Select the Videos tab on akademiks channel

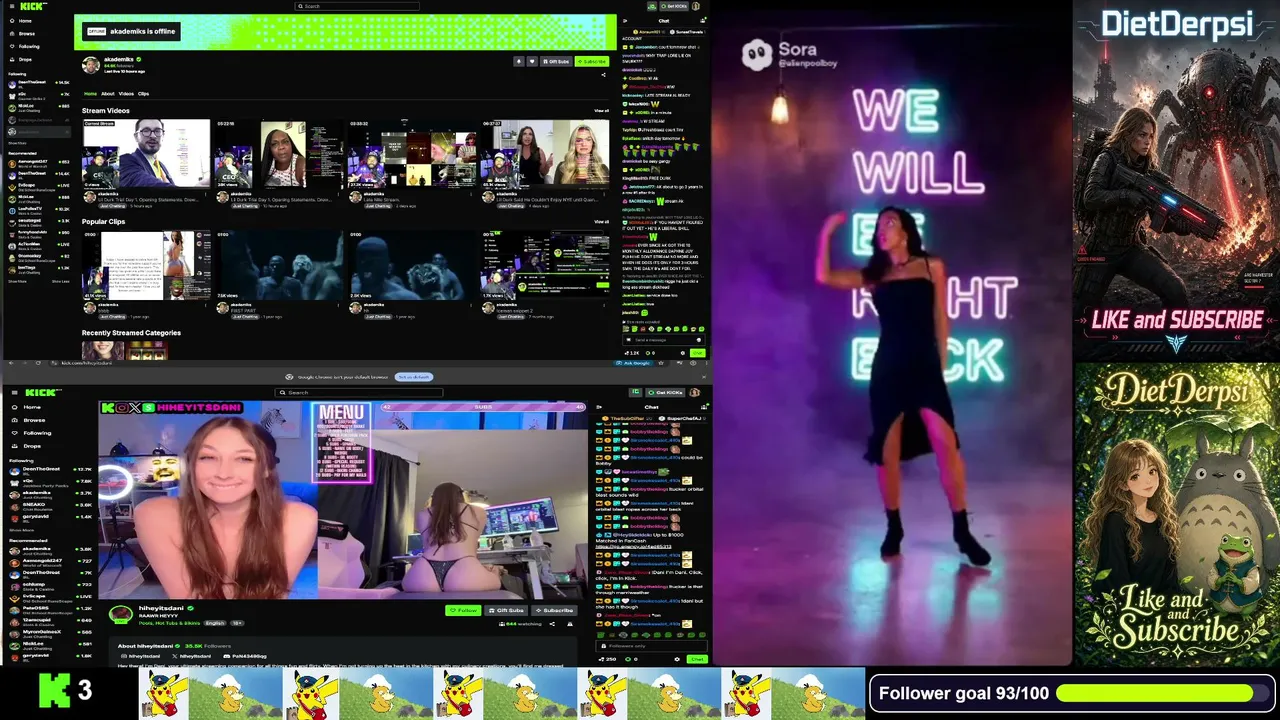(126, 94)
